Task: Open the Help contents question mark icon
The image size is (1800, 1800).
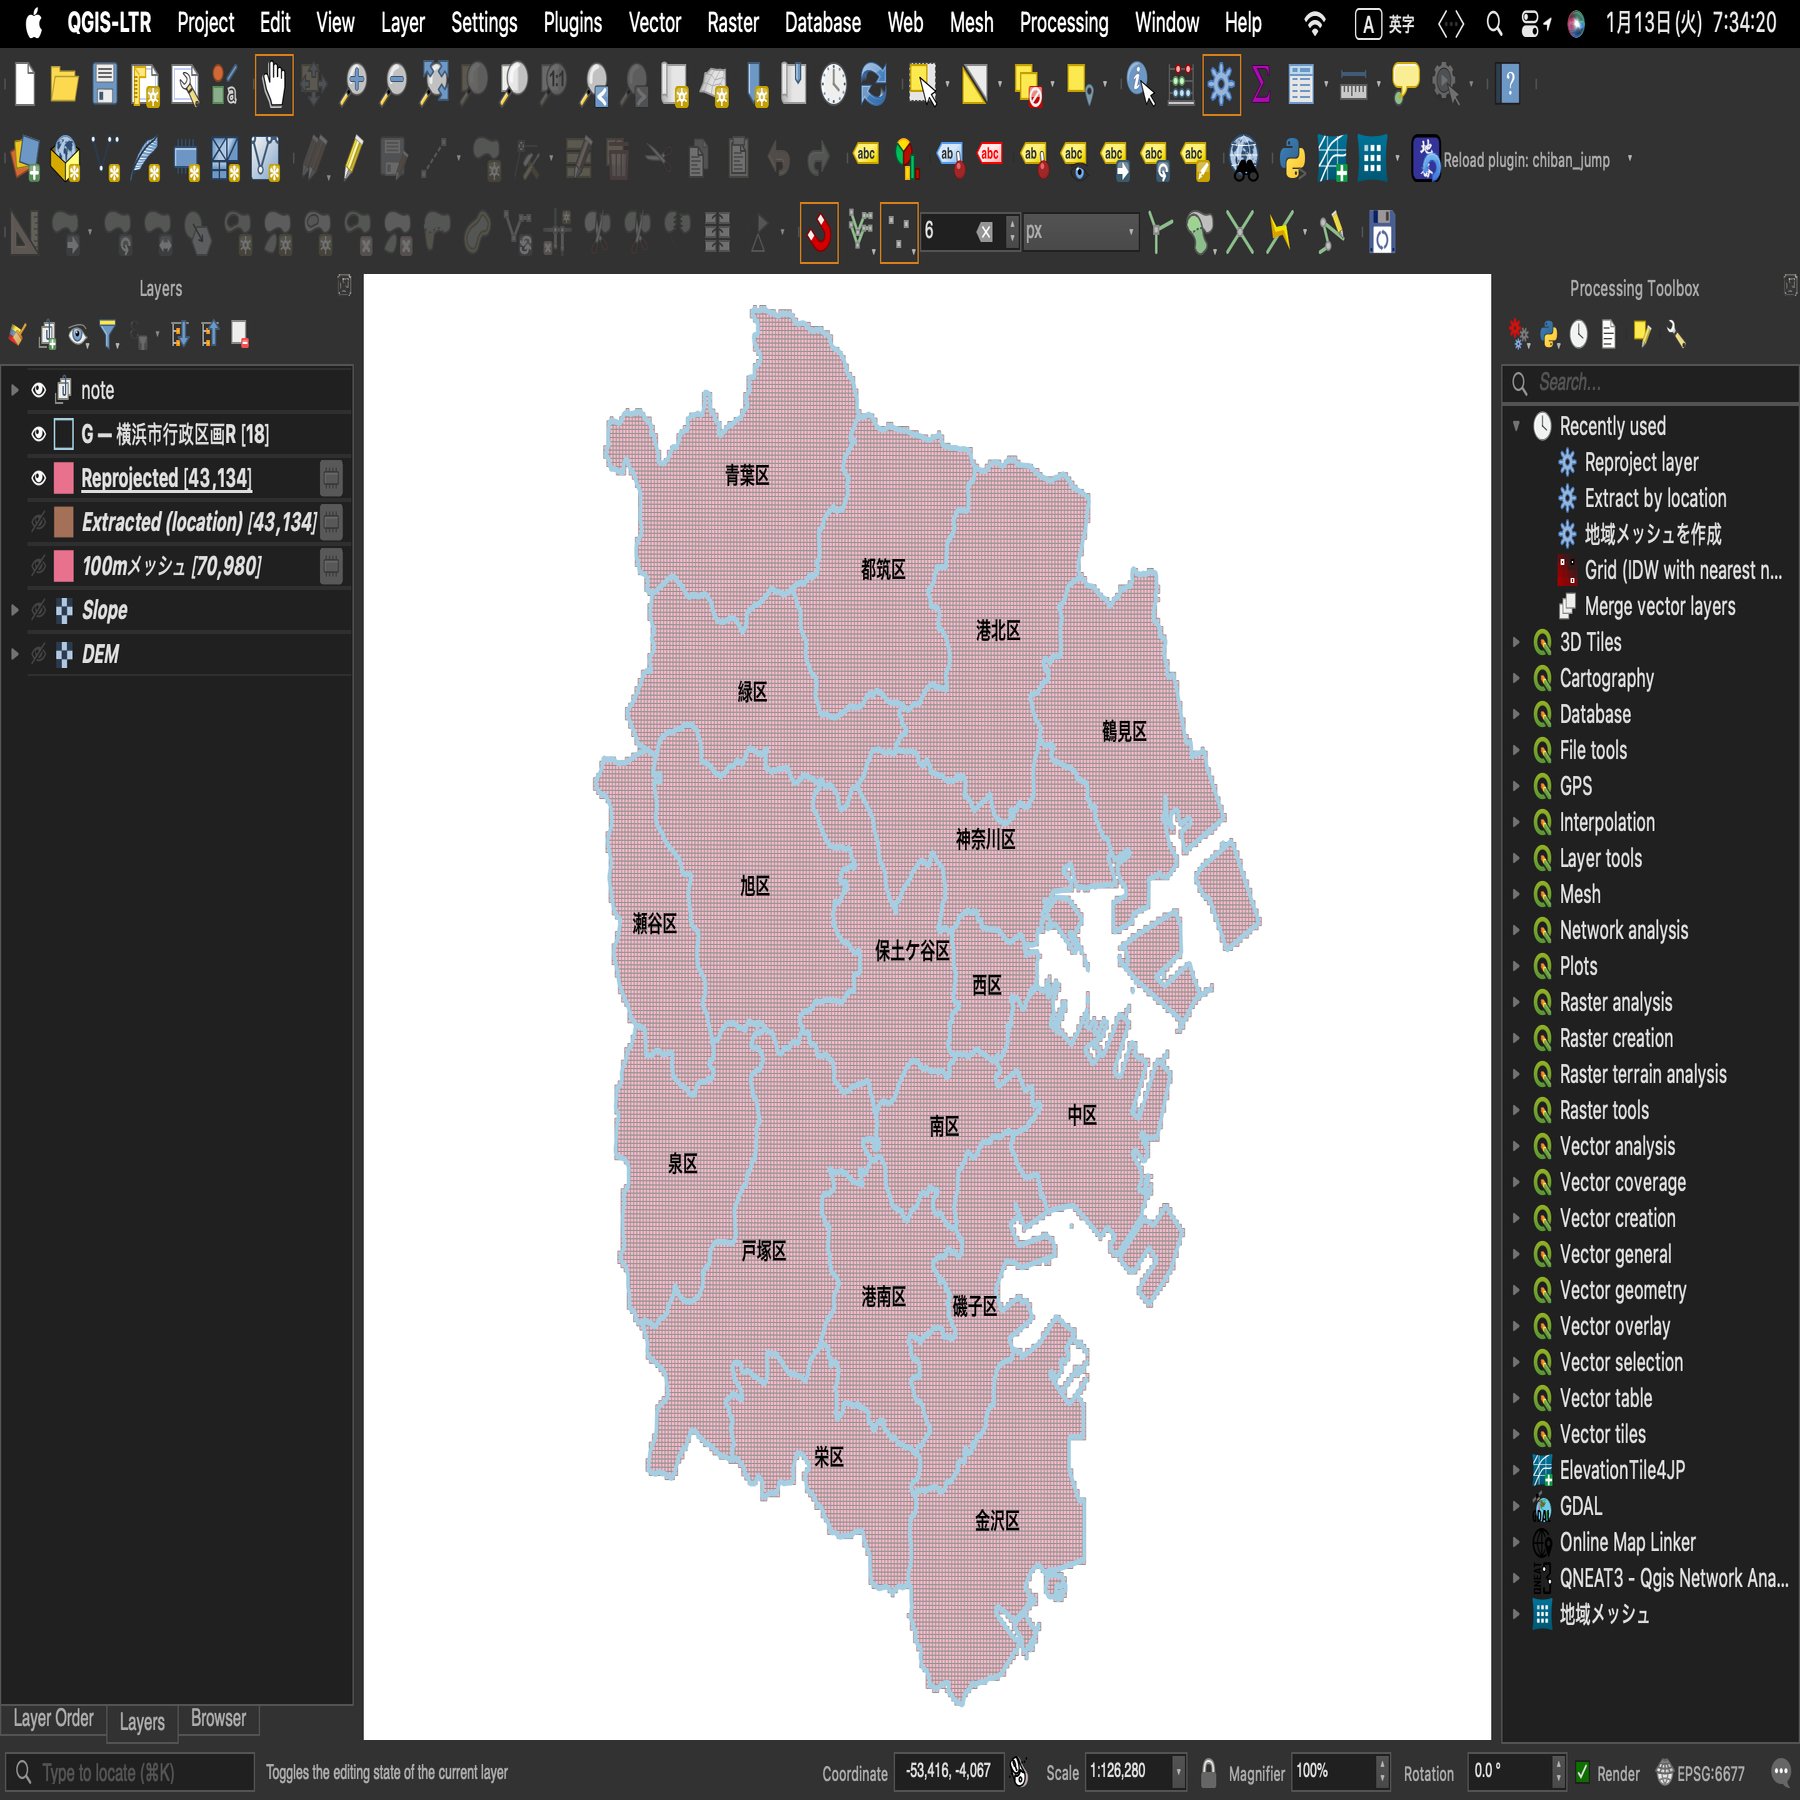Action: (1510, 84)
